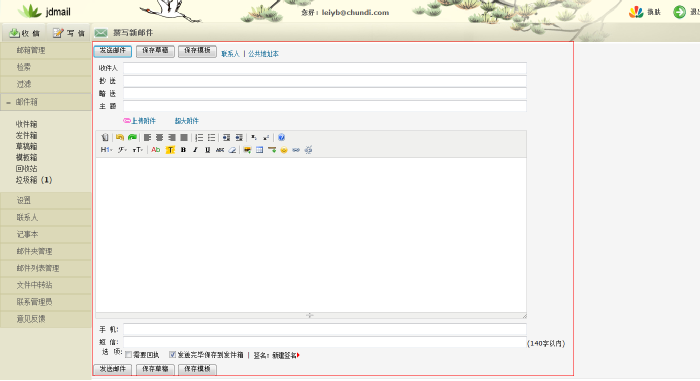The image size is (700, 381).
Task: Open 文件中转站 in sidebar
Action: tap(46, 285)
